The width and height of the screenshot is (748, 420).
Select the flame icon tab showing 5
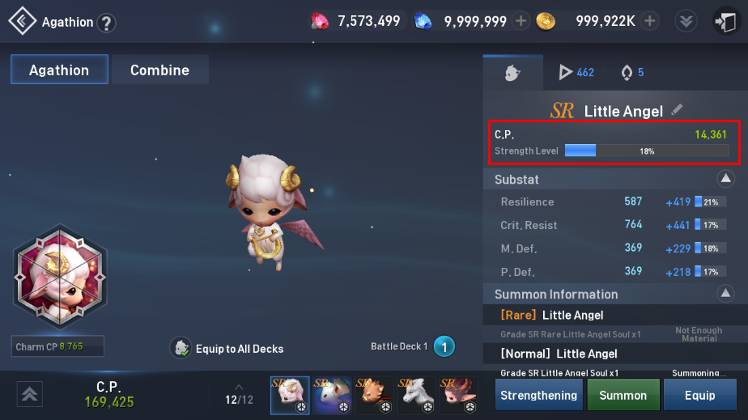coord(633,73)
